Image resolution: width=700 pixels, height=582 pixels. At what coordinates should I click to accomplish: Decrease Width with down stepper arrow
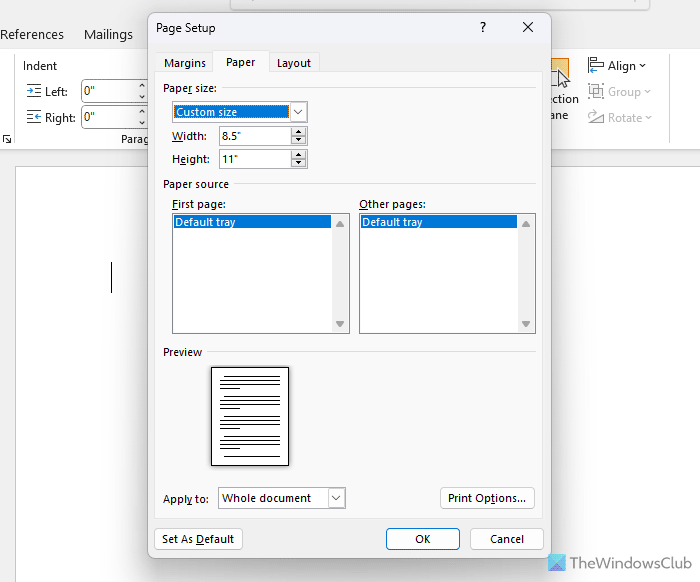298,140
